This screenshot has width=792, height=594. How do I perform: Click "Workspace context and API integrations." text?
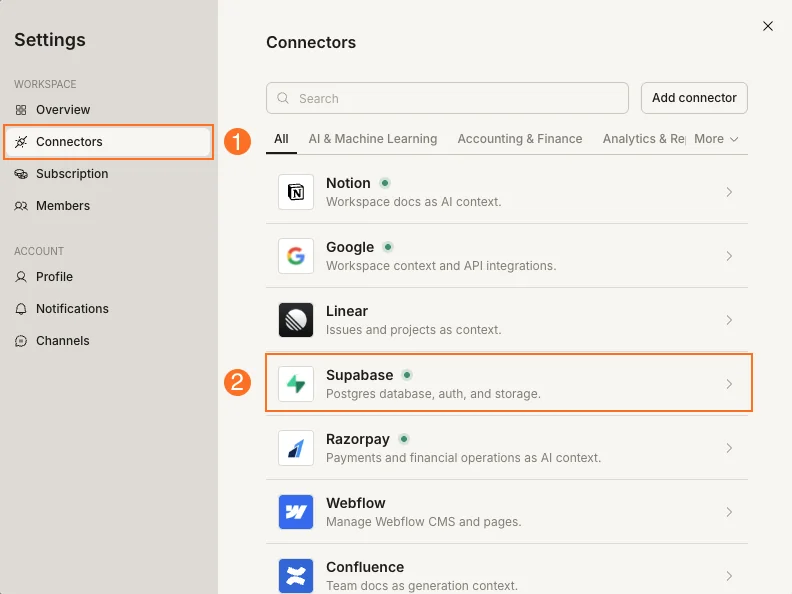tap(441, 266)
